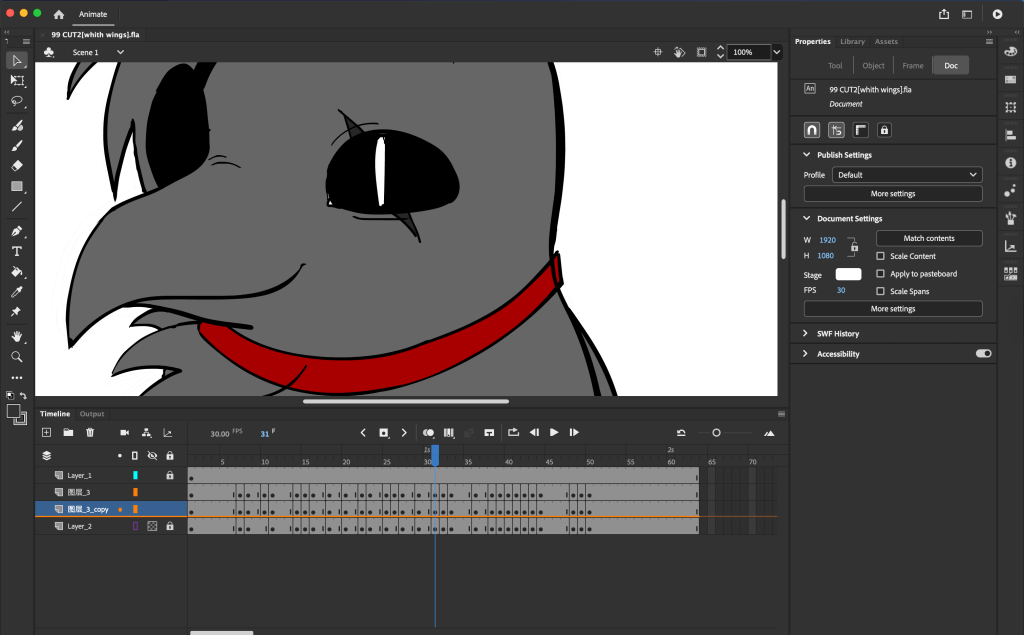Select the Text tool
The height and width of the screenshot is (635, 1024).
tap(17, 251)
